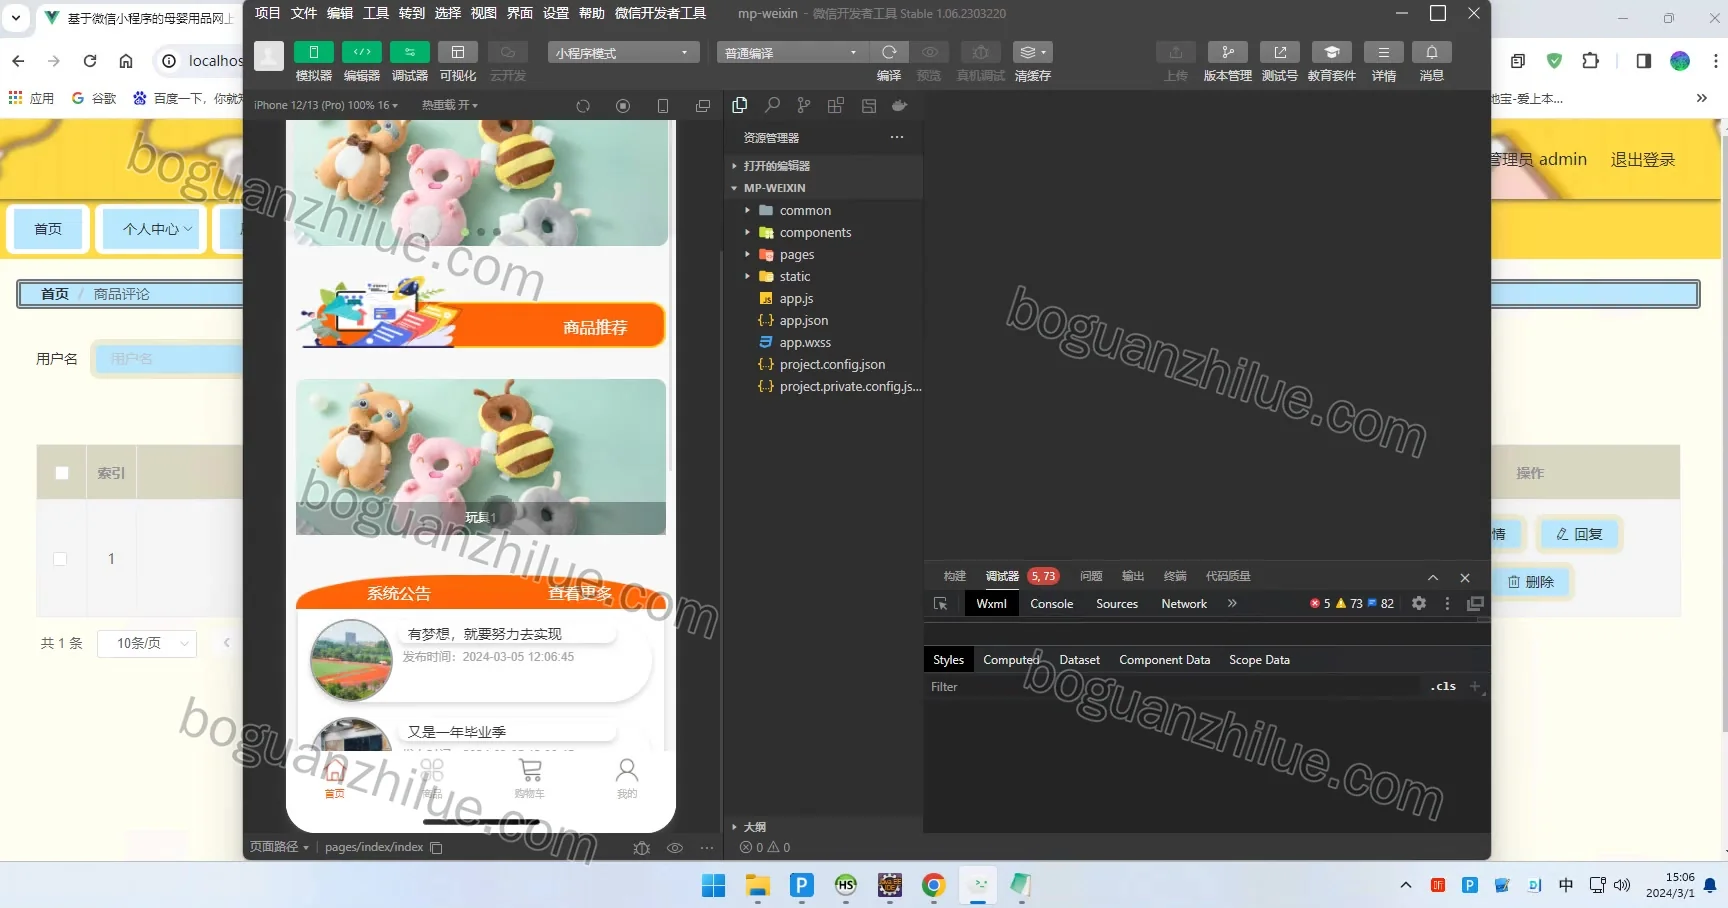Click the 购物车 cart tab in simulator

point(530,778)
